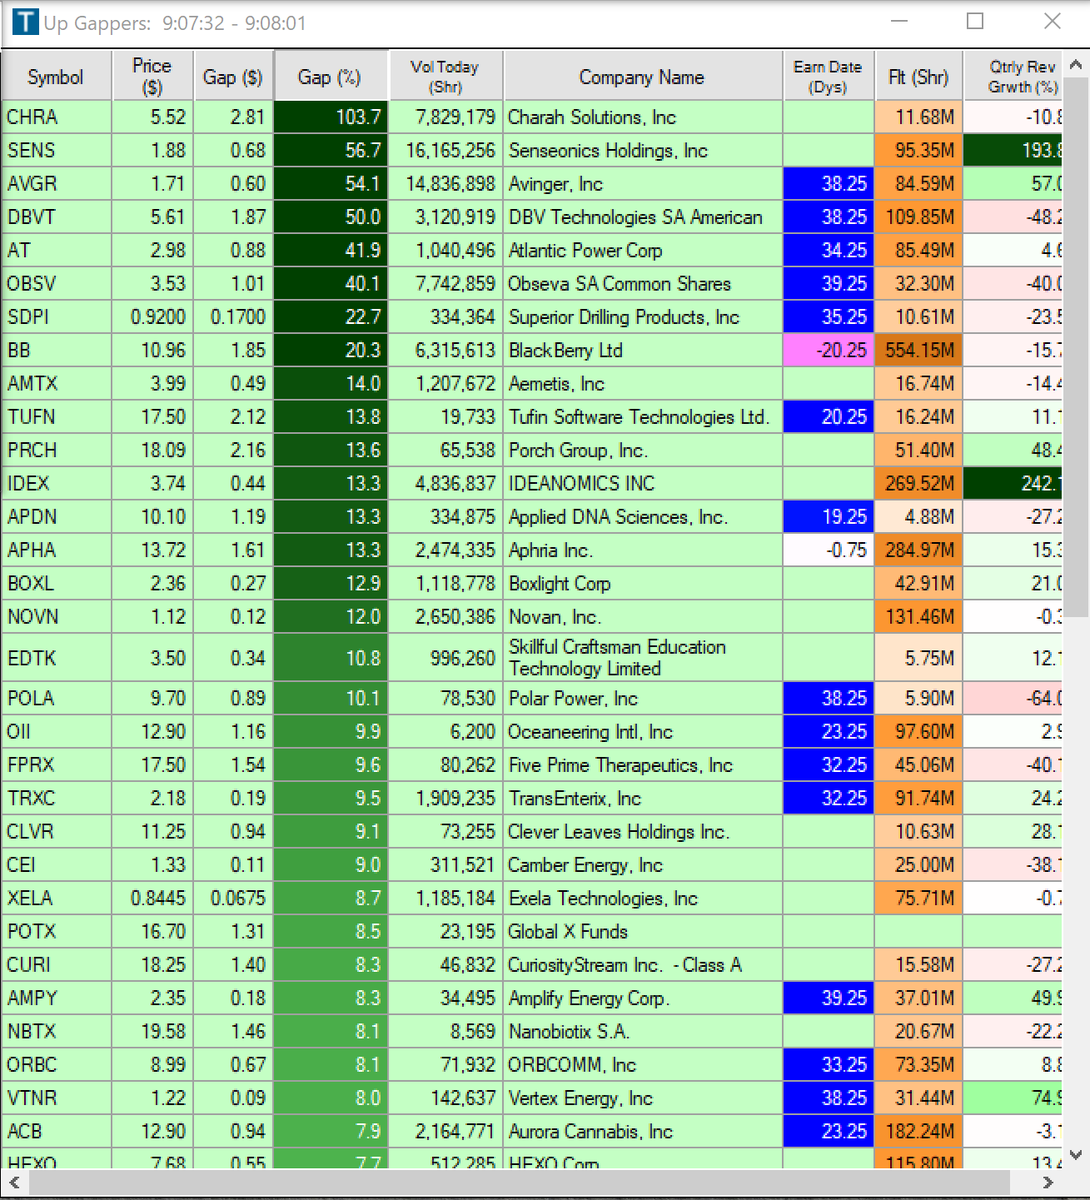Click the 4.88M float cell
This screenshot has height=1200, width=1090.
point(918,517)
